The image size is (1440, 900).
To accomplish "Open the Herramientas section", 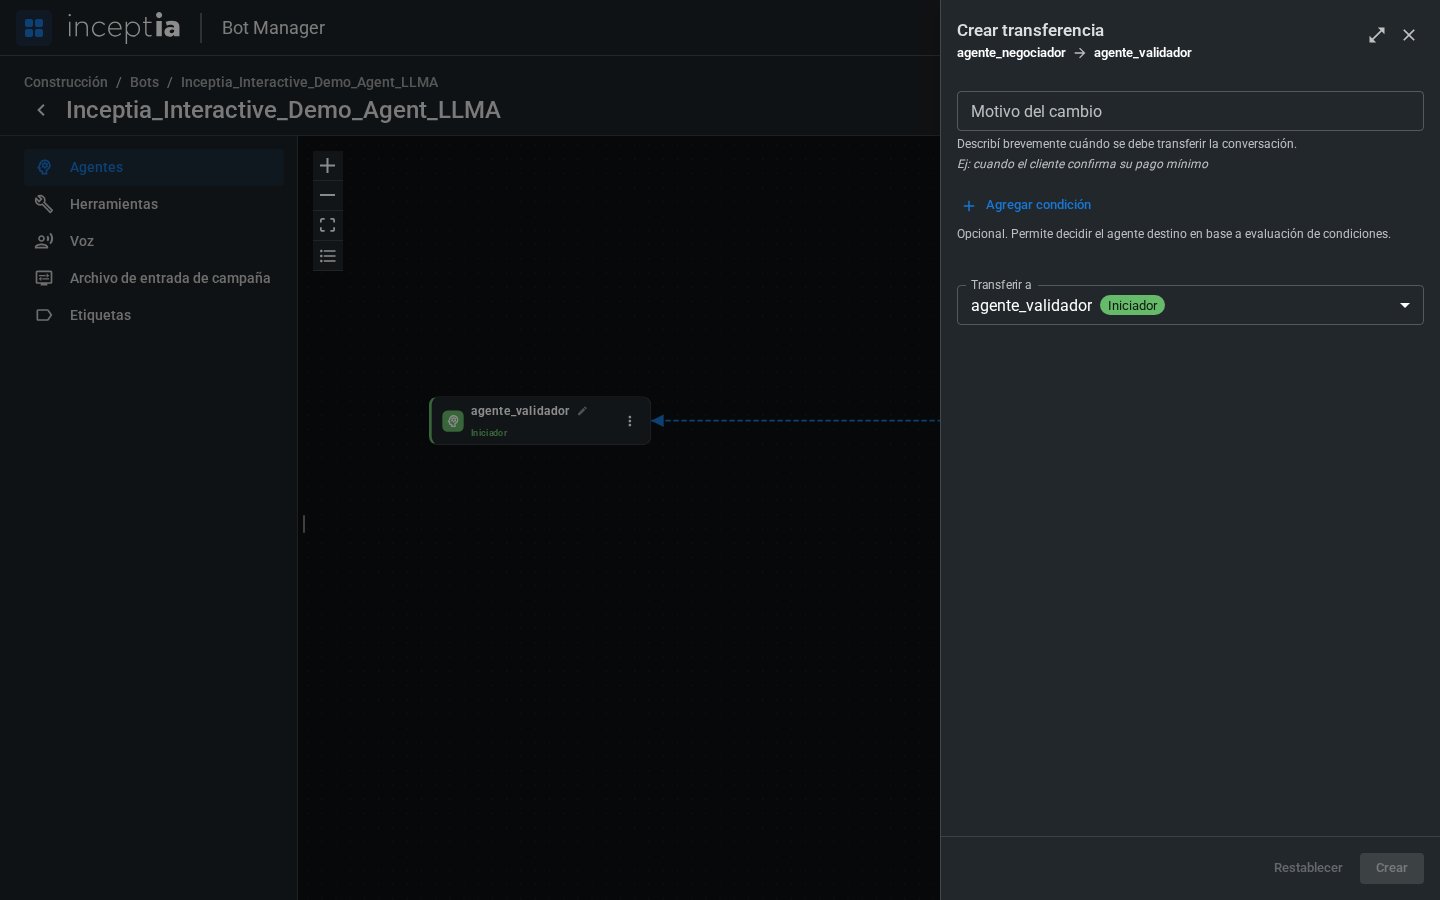I will tap(154, 204).
